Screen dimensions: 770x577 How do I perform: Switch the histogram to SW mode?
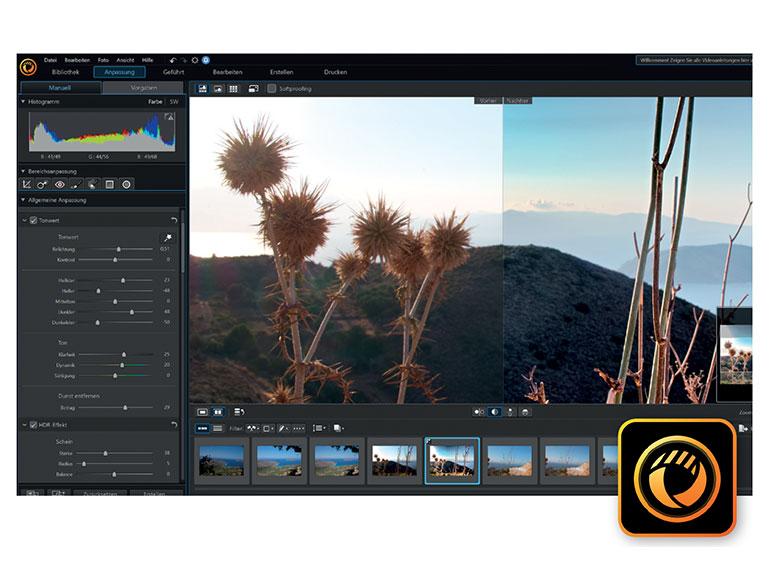tap(174, 102)
